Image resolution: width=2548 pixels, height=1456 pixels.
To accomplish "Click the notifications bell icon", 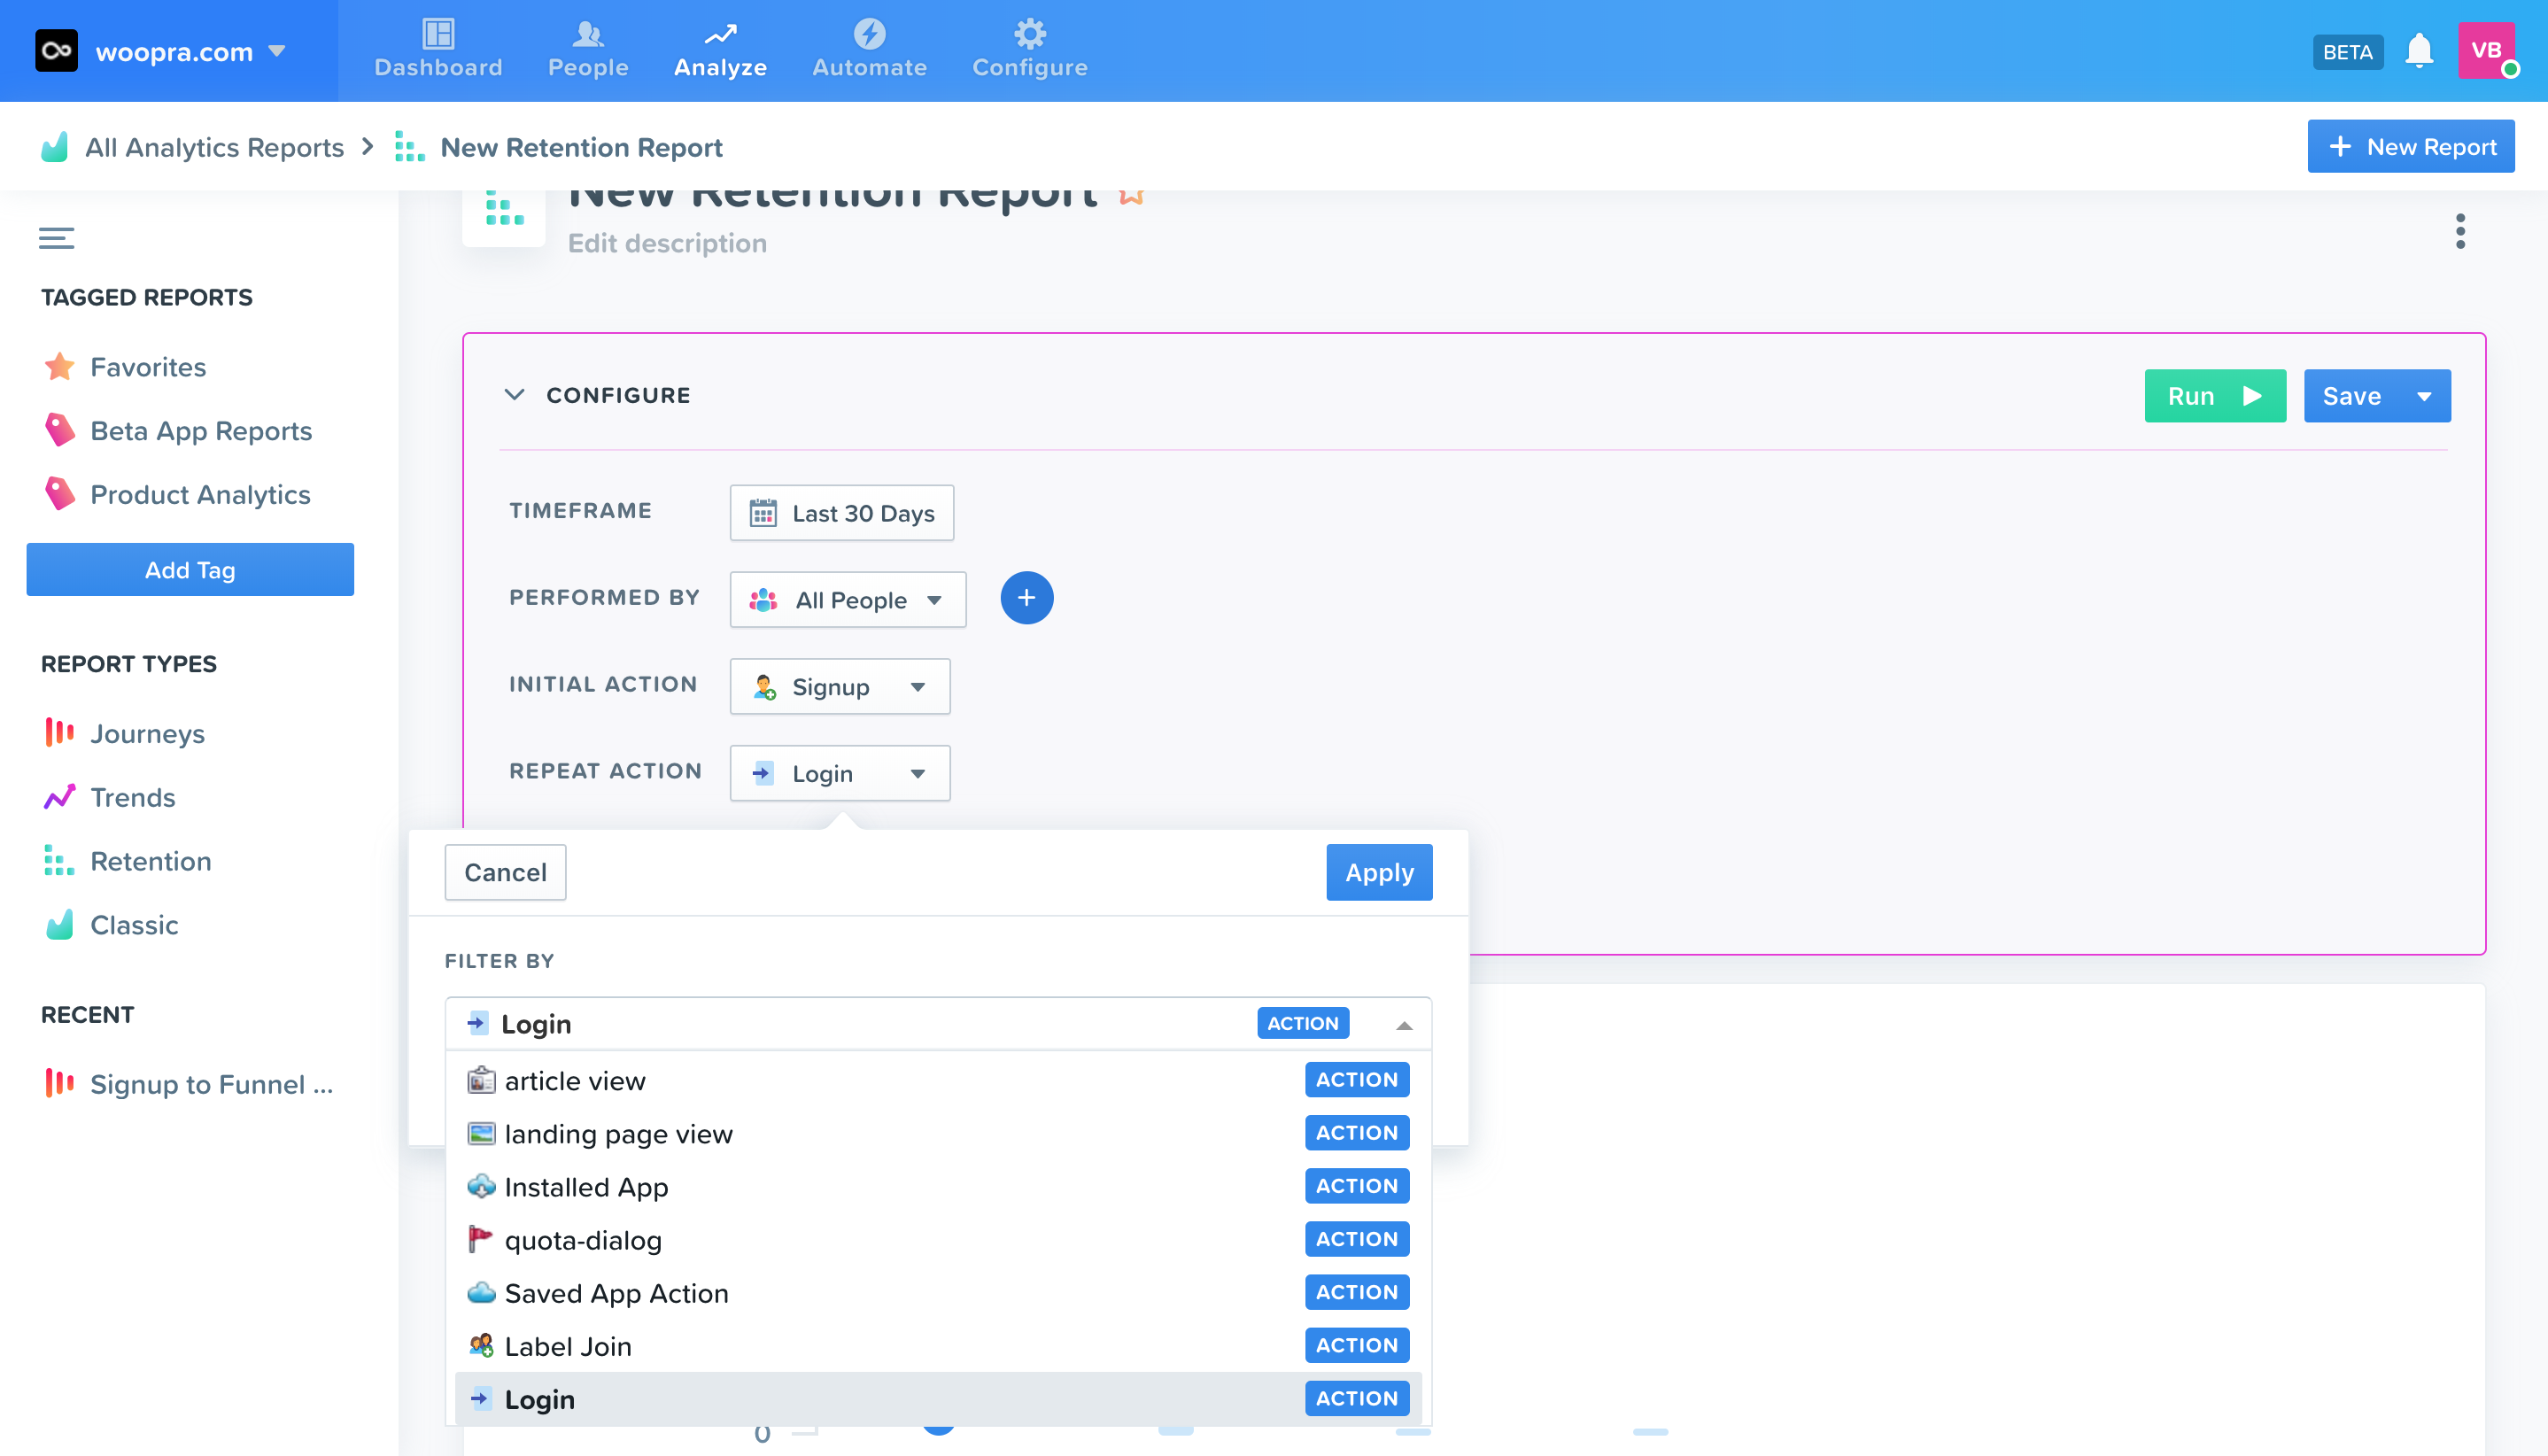I will [2418, 51].
